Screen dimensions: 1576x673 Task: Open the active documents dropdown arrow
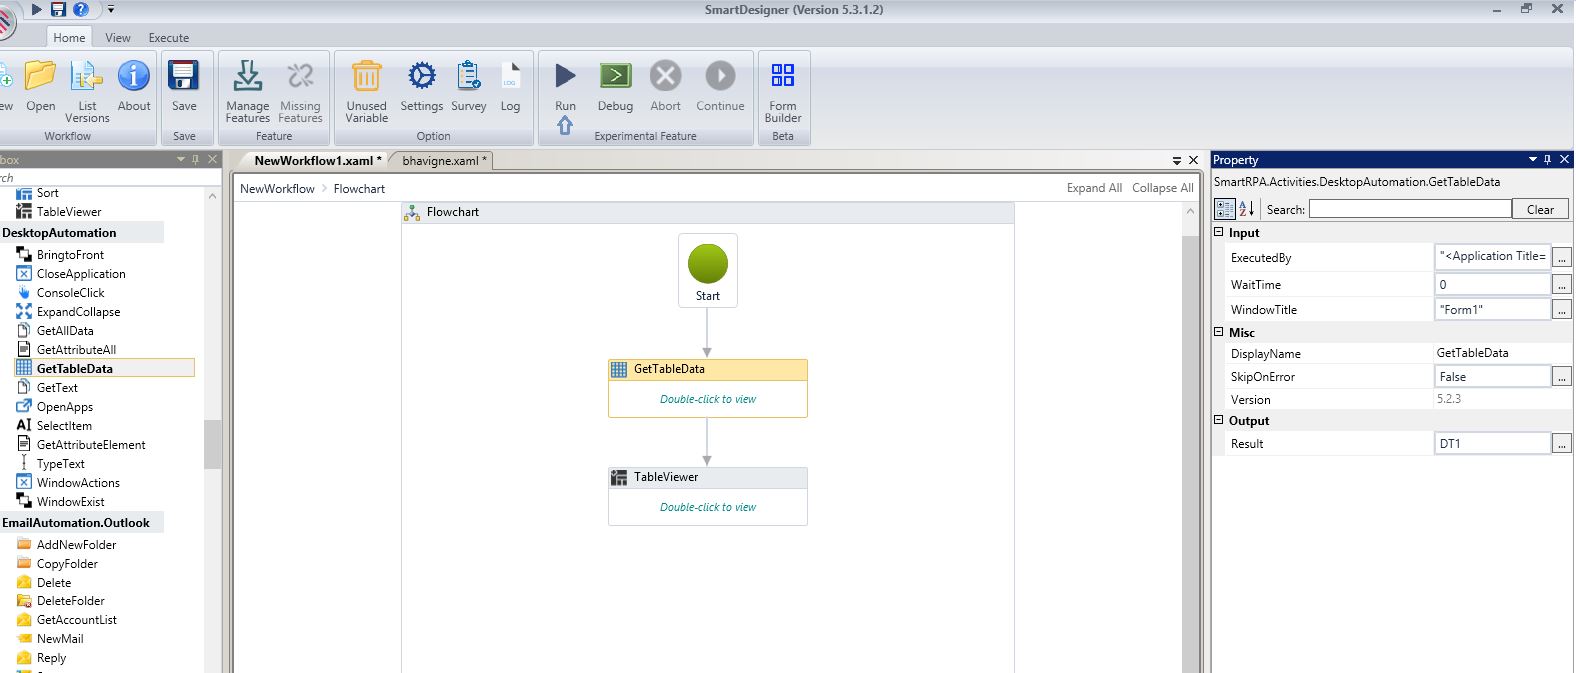[x=1177, y=160]
